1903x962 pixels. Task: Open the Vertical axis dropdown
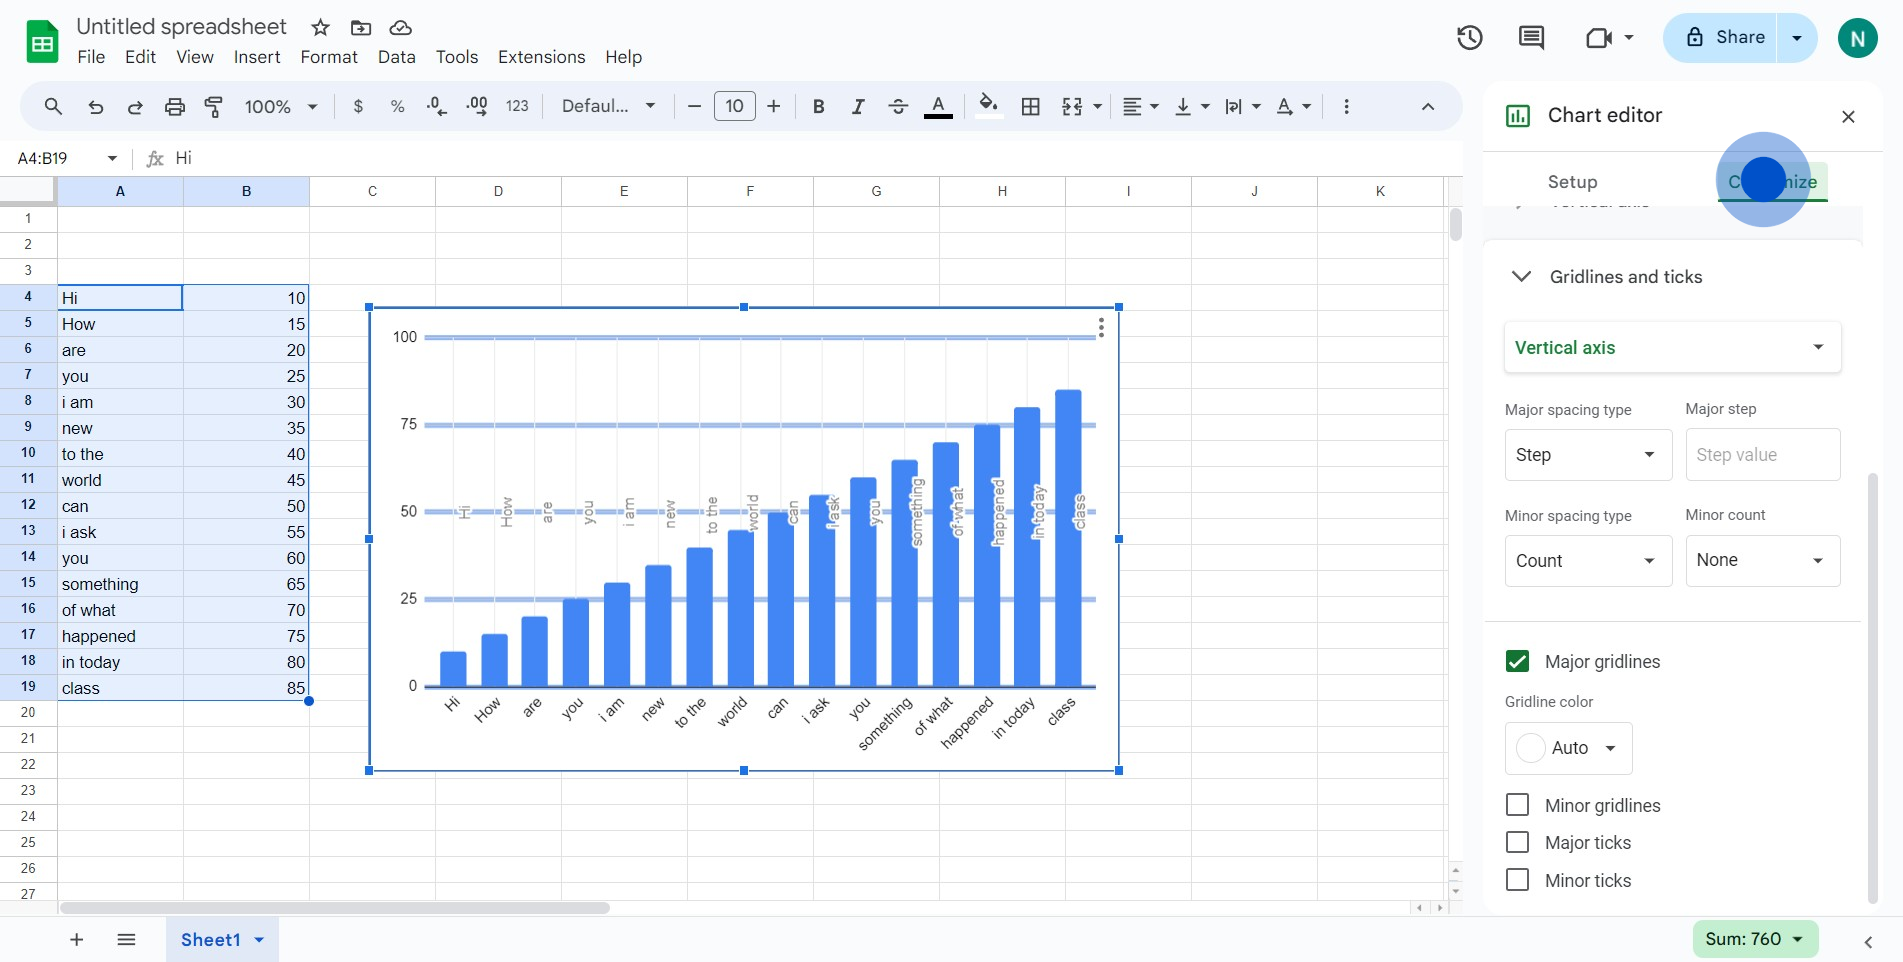(1672, 347)
